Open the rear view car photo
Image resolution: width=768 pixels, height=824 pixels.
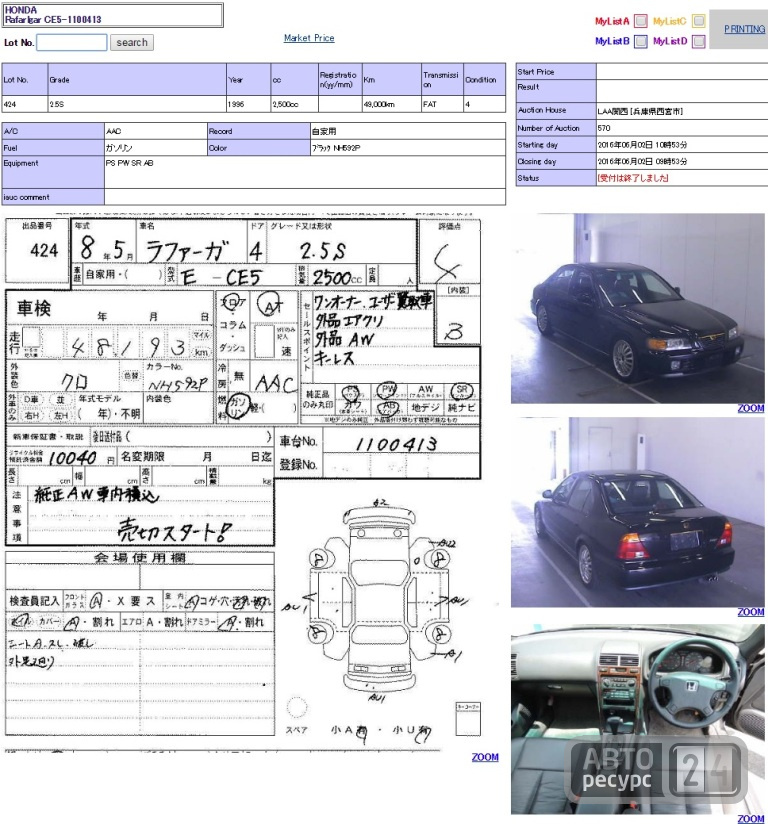click(638, 512)
